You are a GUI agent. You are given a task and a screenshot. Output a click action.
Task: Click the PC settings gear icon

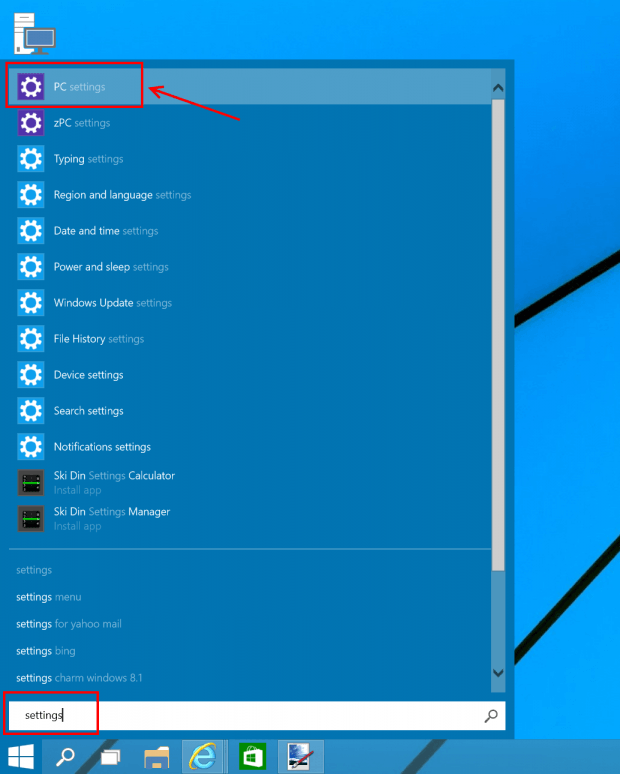(x=31, y=87)
